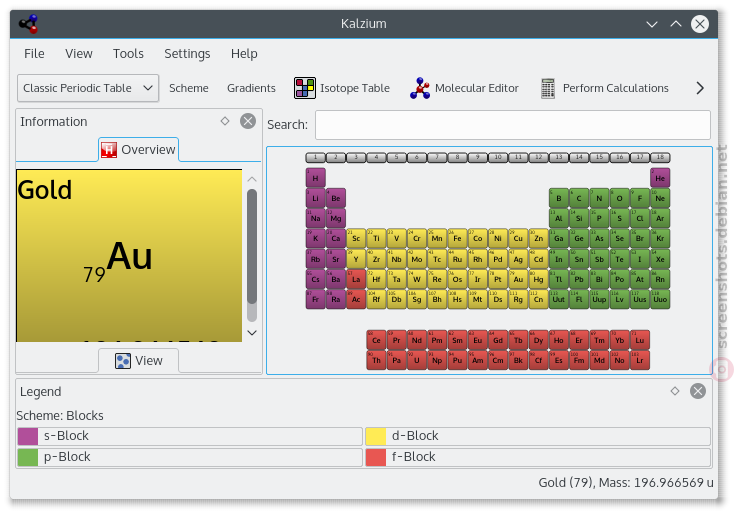Select the Cerium (Ce) element tile

click(376, 340)
